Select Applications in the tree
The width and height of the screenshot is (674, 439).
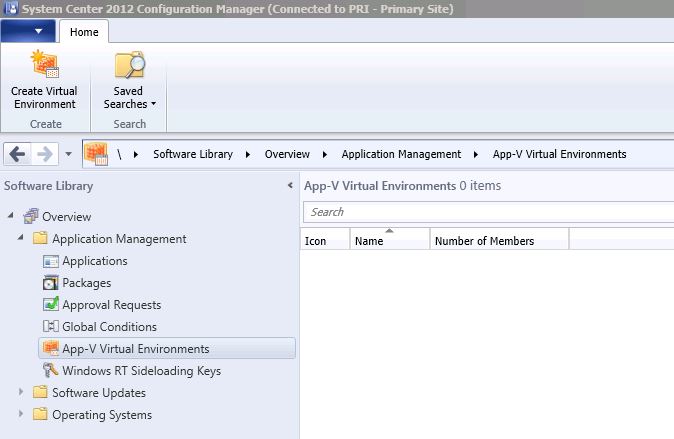click(95, 261)
